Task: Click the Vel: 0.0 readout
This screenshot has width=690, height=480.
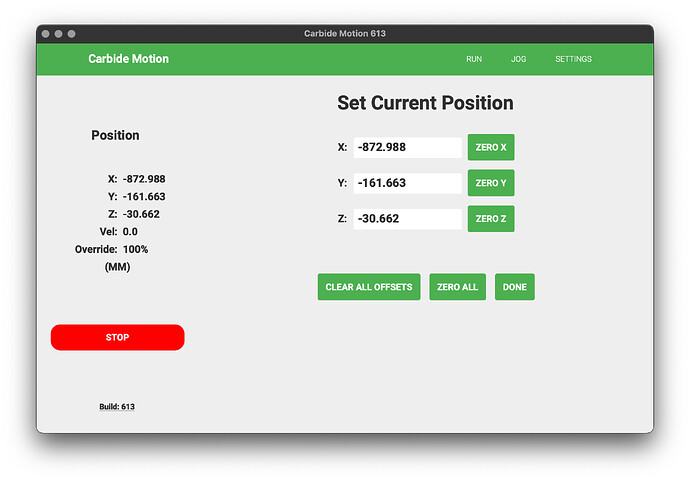Action: (118, 232)
